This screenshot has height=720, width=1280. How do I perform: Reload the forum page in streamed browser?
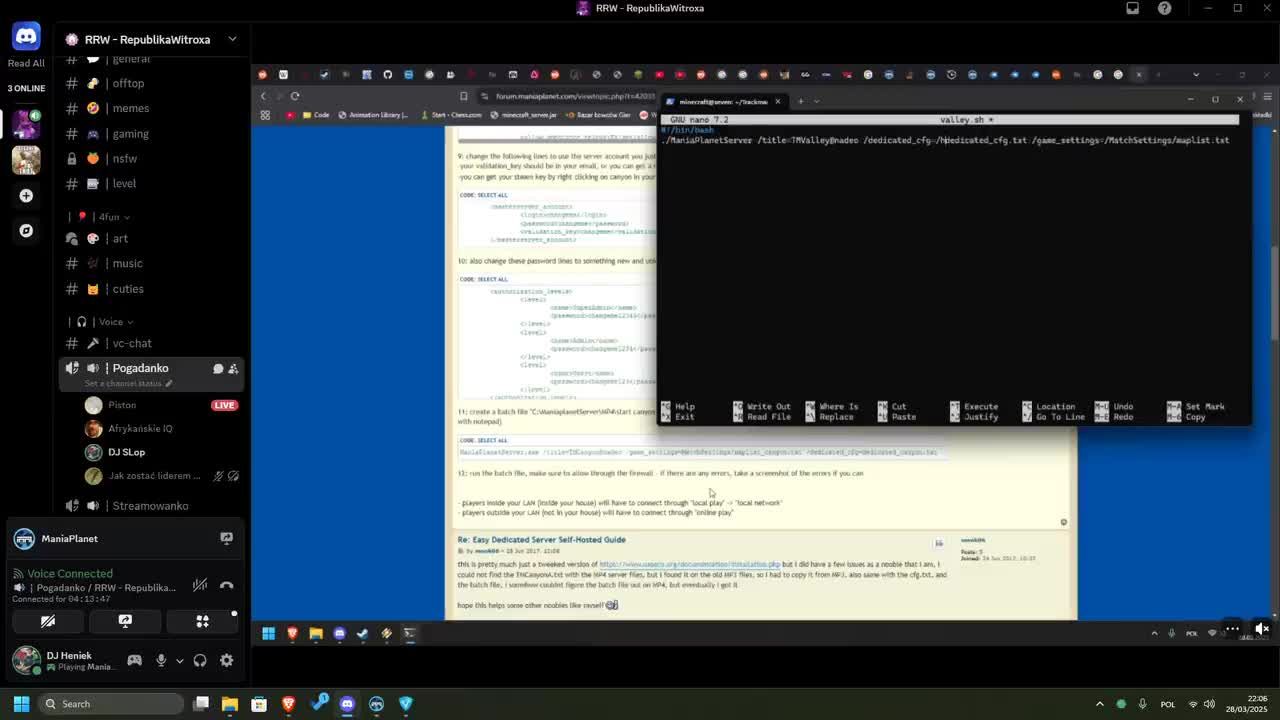pyautogui.click(x=295, y=96)
